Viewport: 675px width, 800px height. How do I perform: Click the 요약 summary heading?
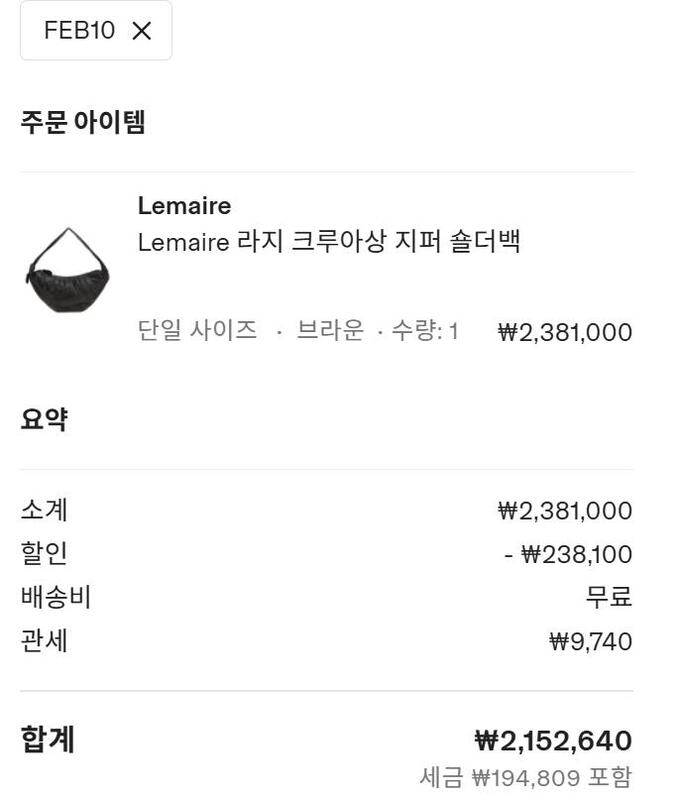44,419
